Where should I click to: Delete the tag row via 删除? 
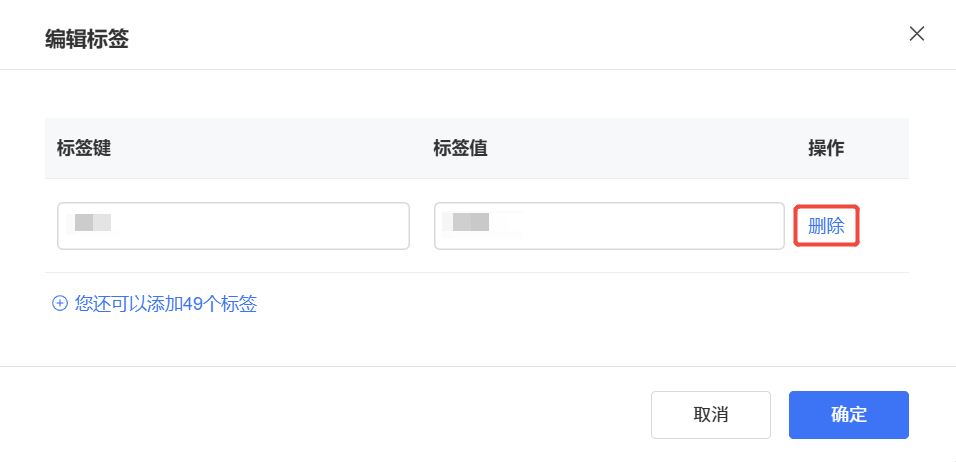click(x=826, y=226)
